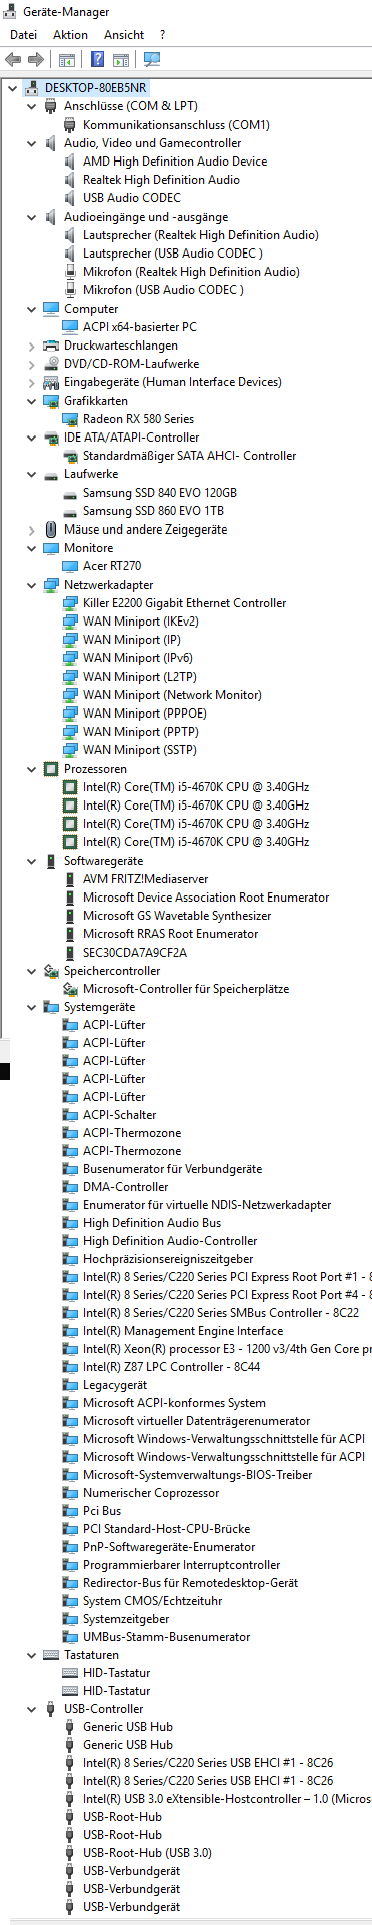Collapse the Grafikkarten category
Image resolution: width=372 pixels, height=1925 pixels.
tap(31, 401)
